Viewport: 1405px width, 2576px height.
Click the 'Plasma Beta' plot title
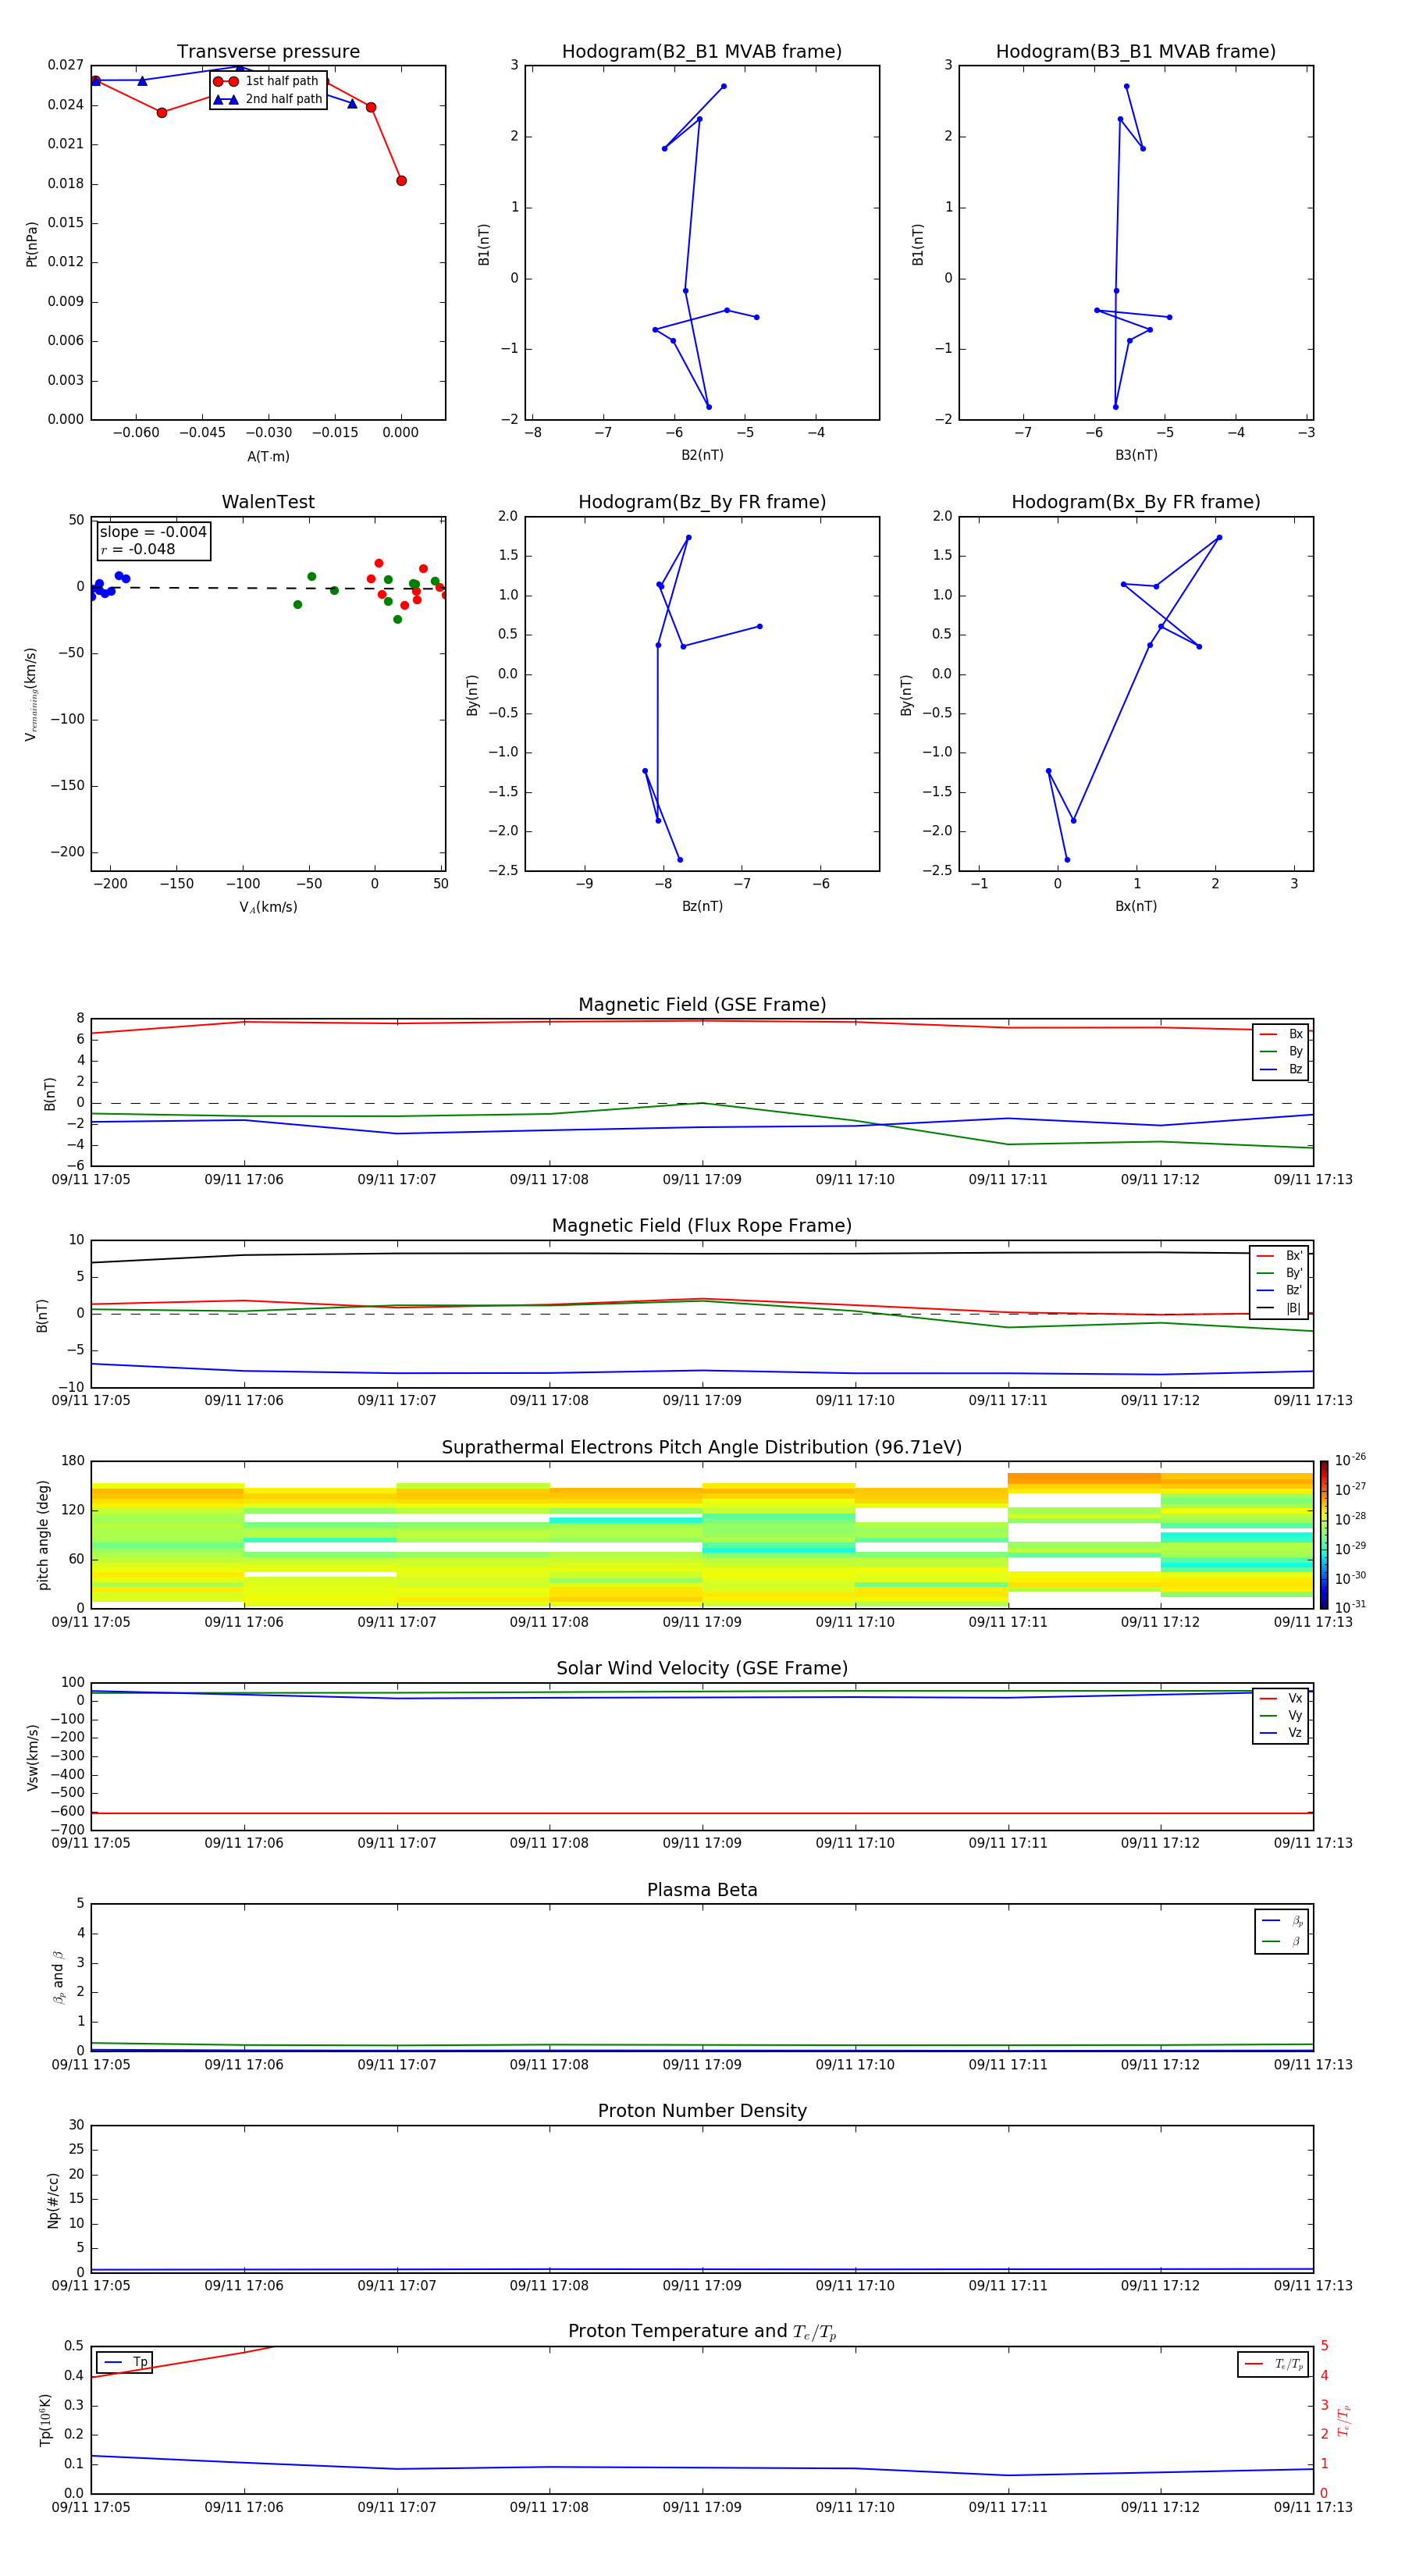(x=702, y=1890)
